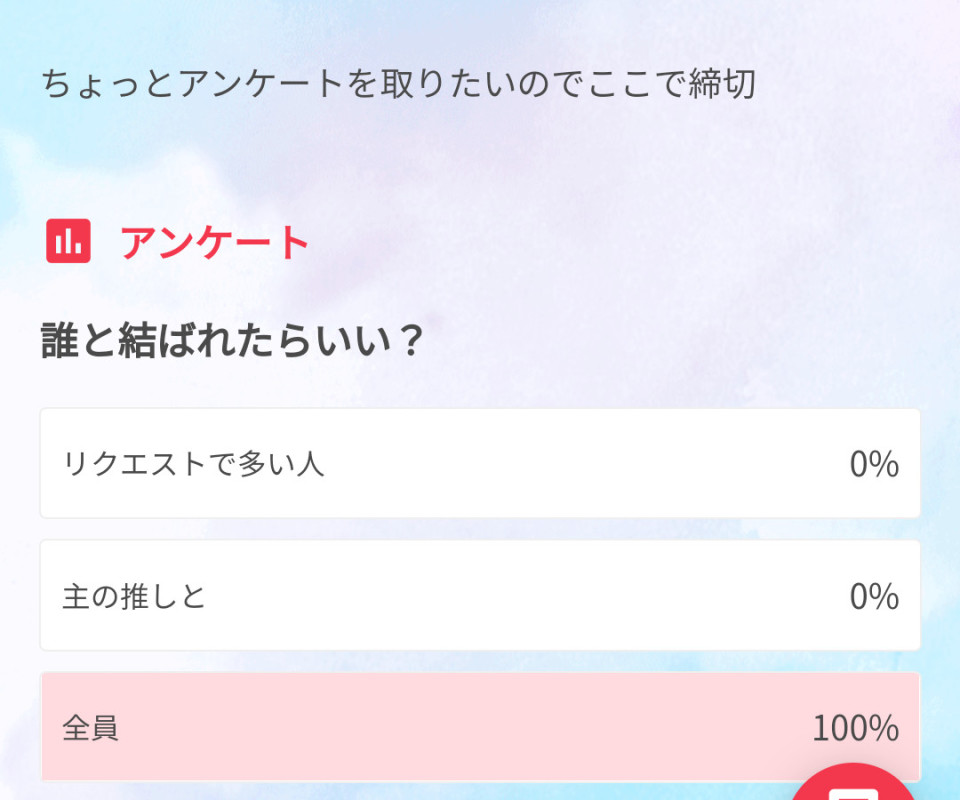This screenshot has width=960, height=800.
Task: Tap the question 誰と結ばれたらいい？
Action: pyautogui.click(x=232, y=340)
